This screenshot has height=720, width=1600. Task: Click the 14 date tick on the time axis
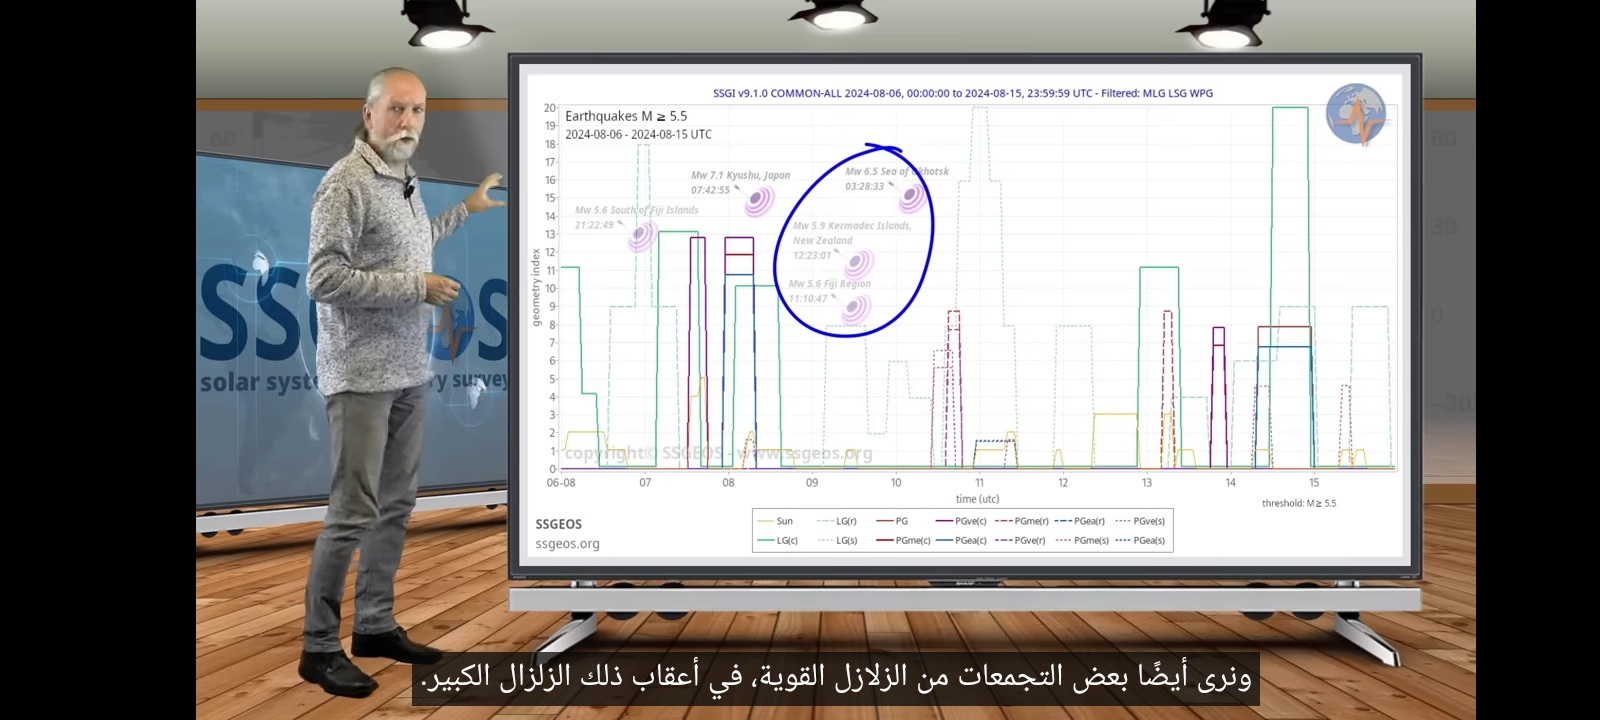pyautogui.click(x=1230, y=482)
